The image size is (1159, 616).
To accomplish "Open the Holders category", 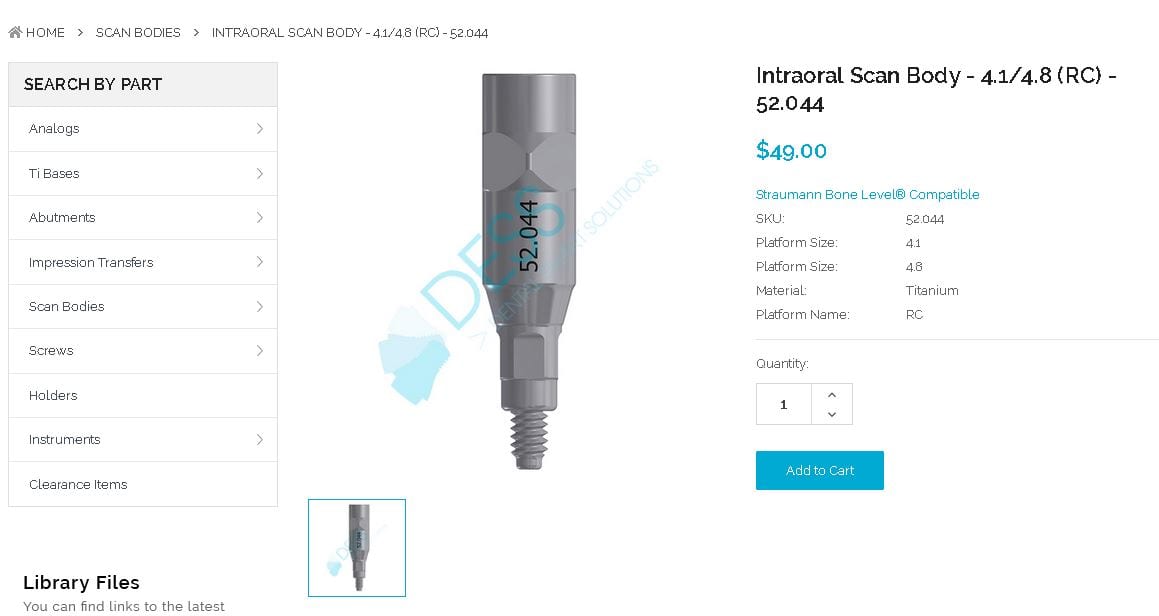I will [x=143, y=396].
